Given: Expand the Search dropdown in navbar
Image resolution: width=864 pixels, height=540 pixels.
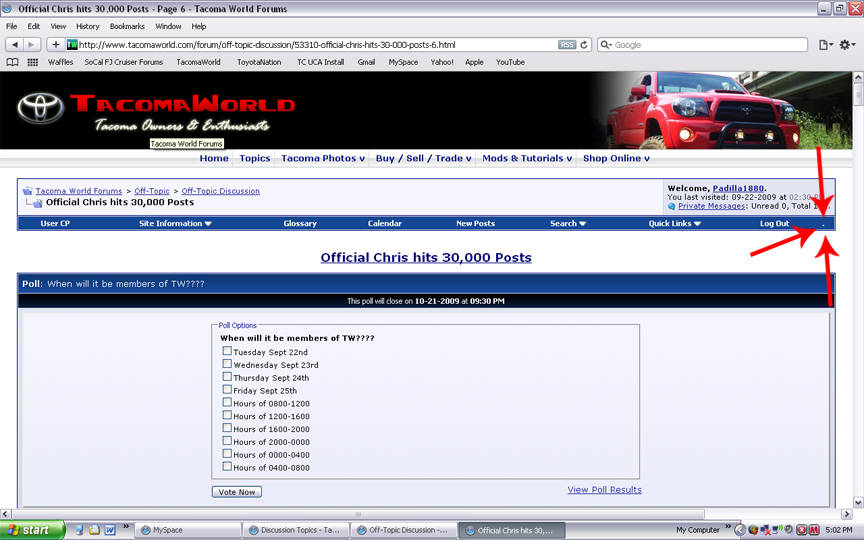Looking at the screenshot, I should (568, 223).
